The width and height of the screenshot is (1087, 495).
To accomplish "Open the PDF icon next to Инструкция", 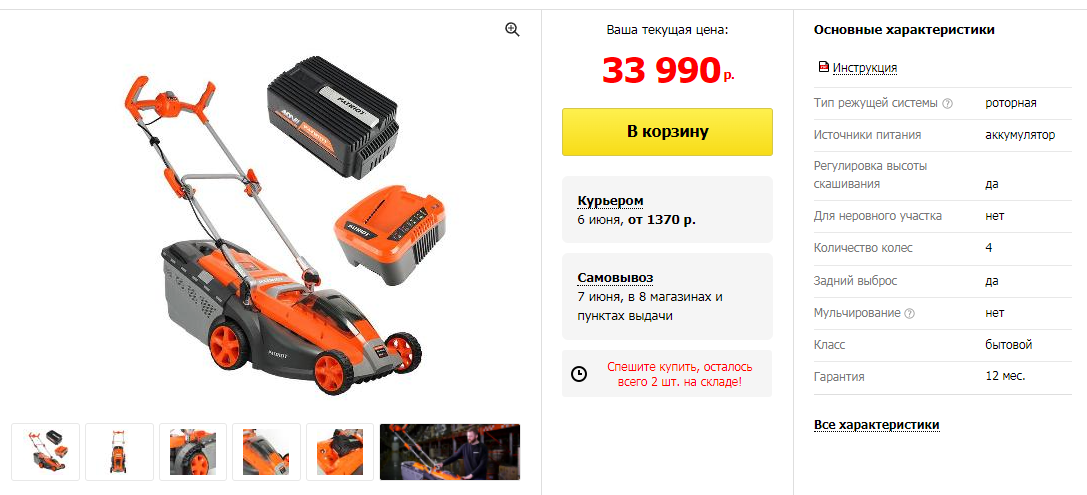I will (824, 67).
